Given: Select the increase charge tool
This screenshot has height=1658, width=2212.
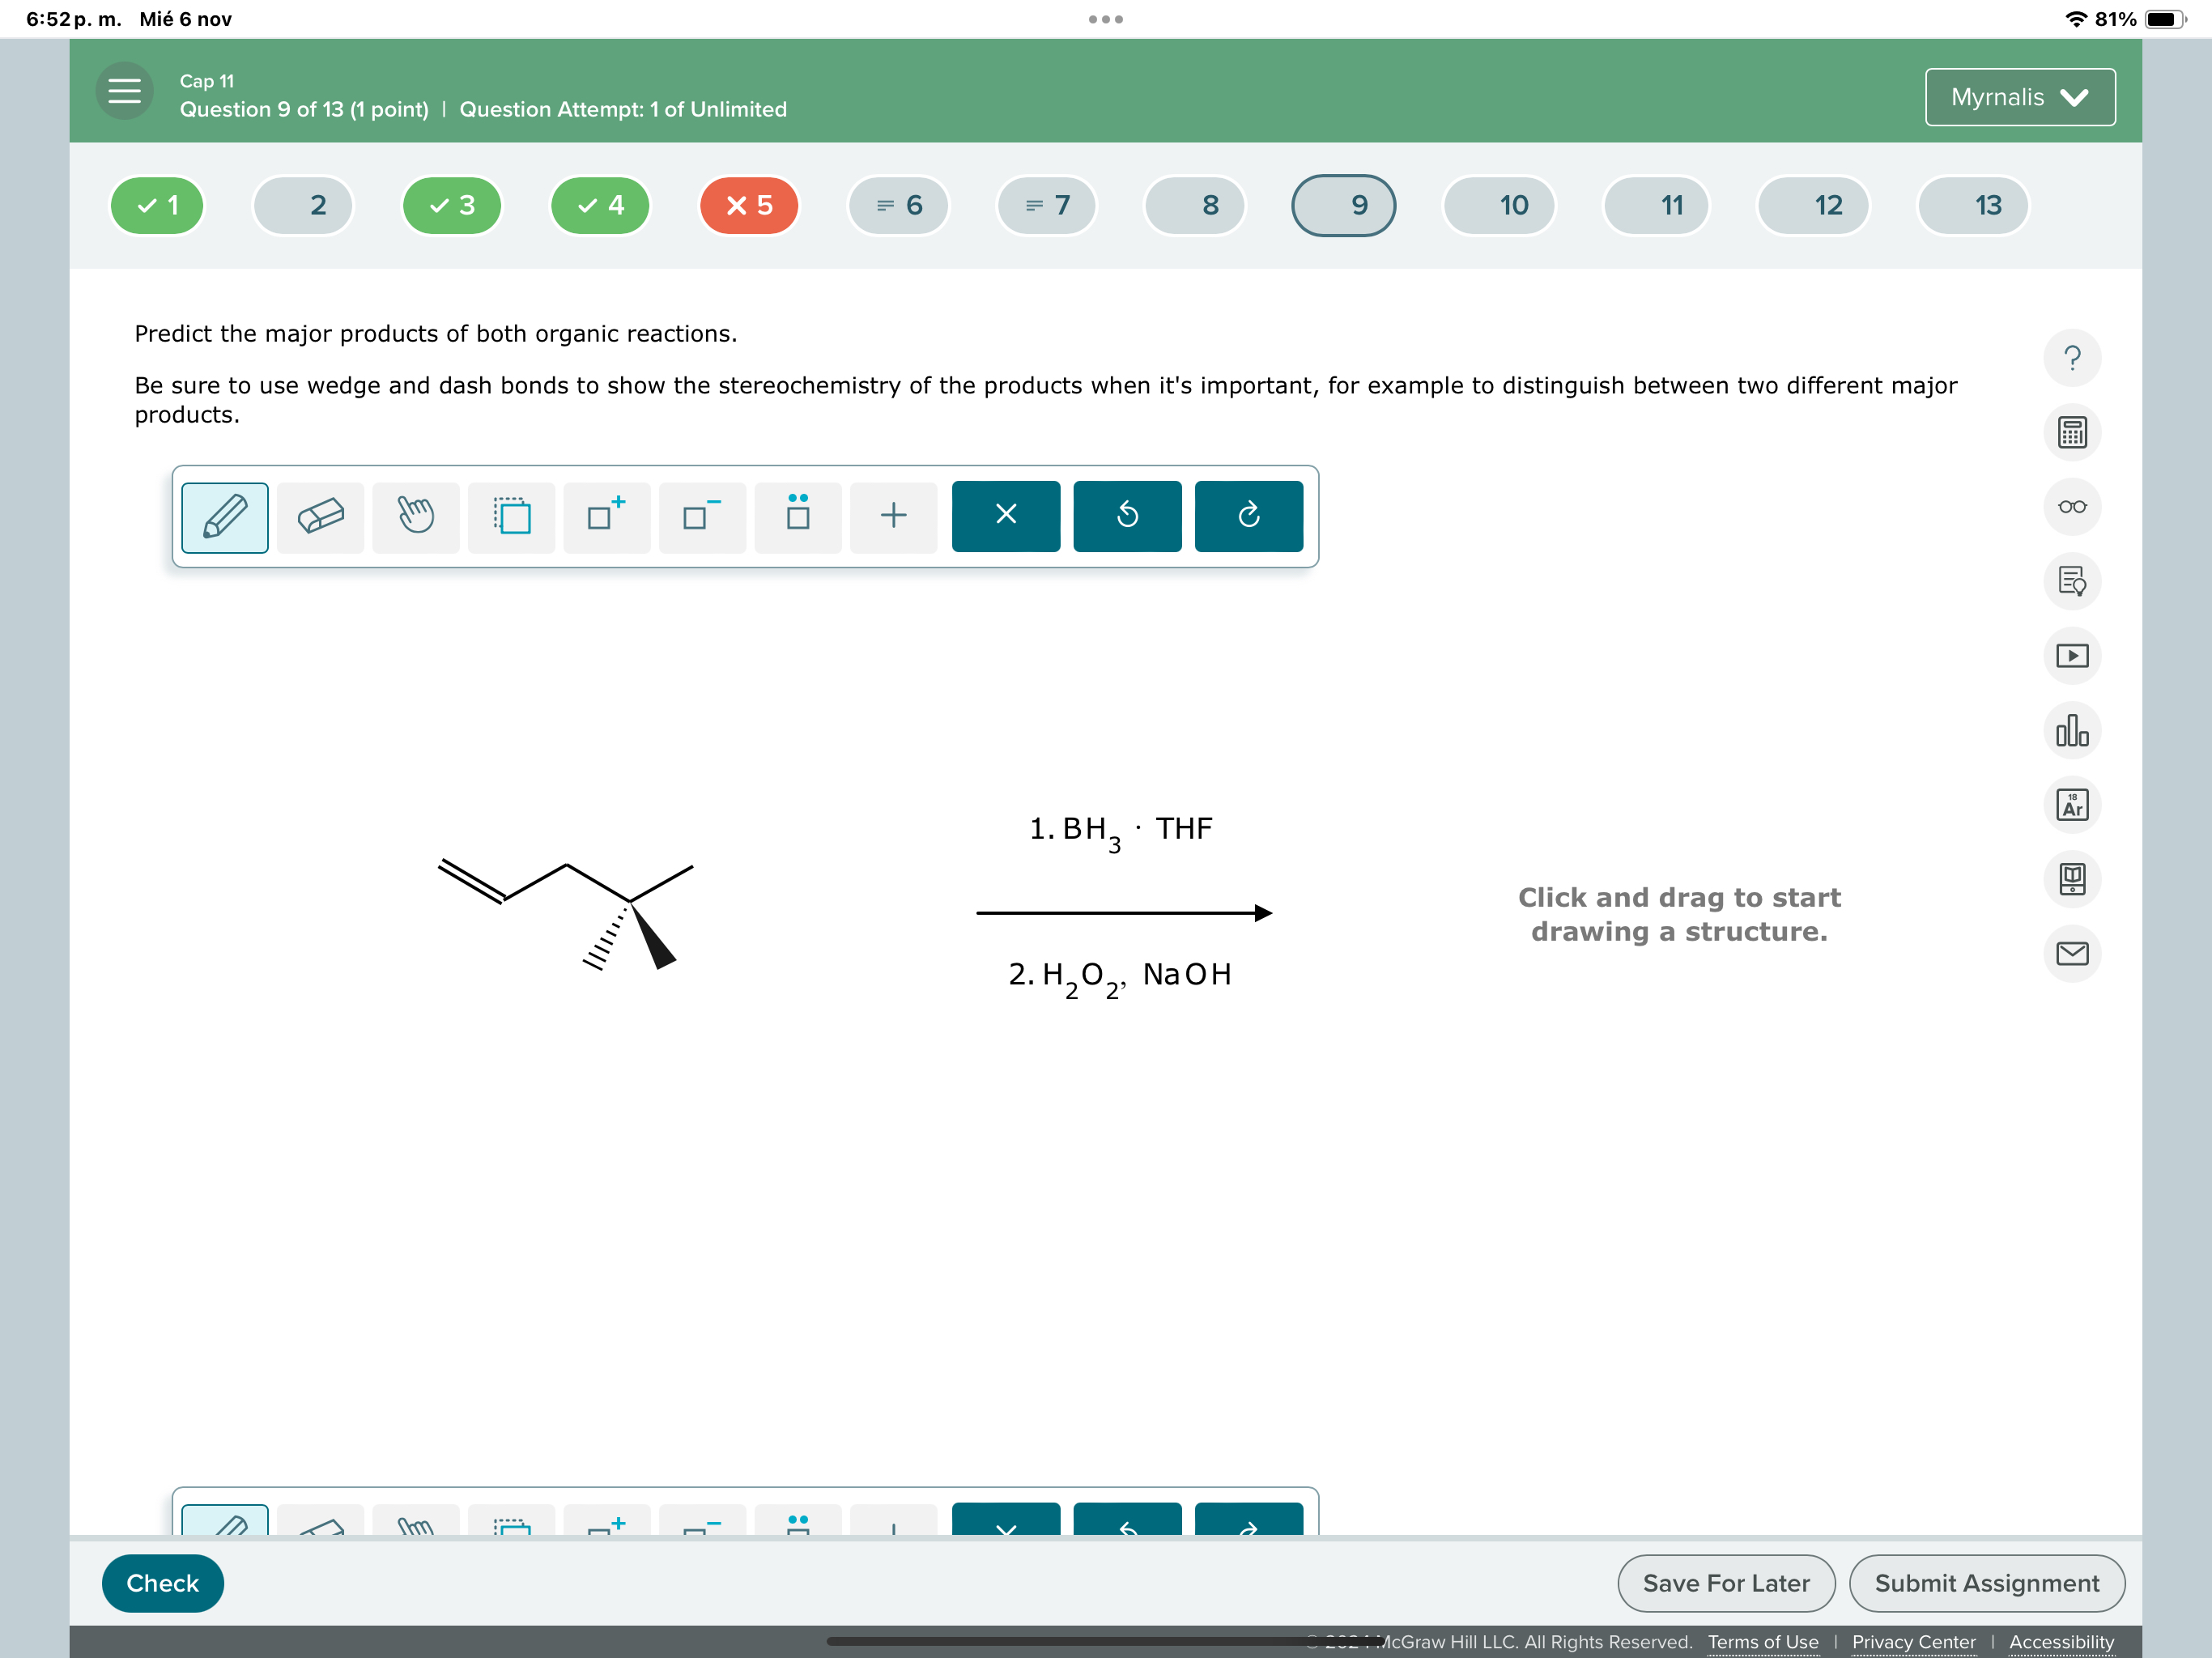Looking at the screenshot, I should 606,516.
